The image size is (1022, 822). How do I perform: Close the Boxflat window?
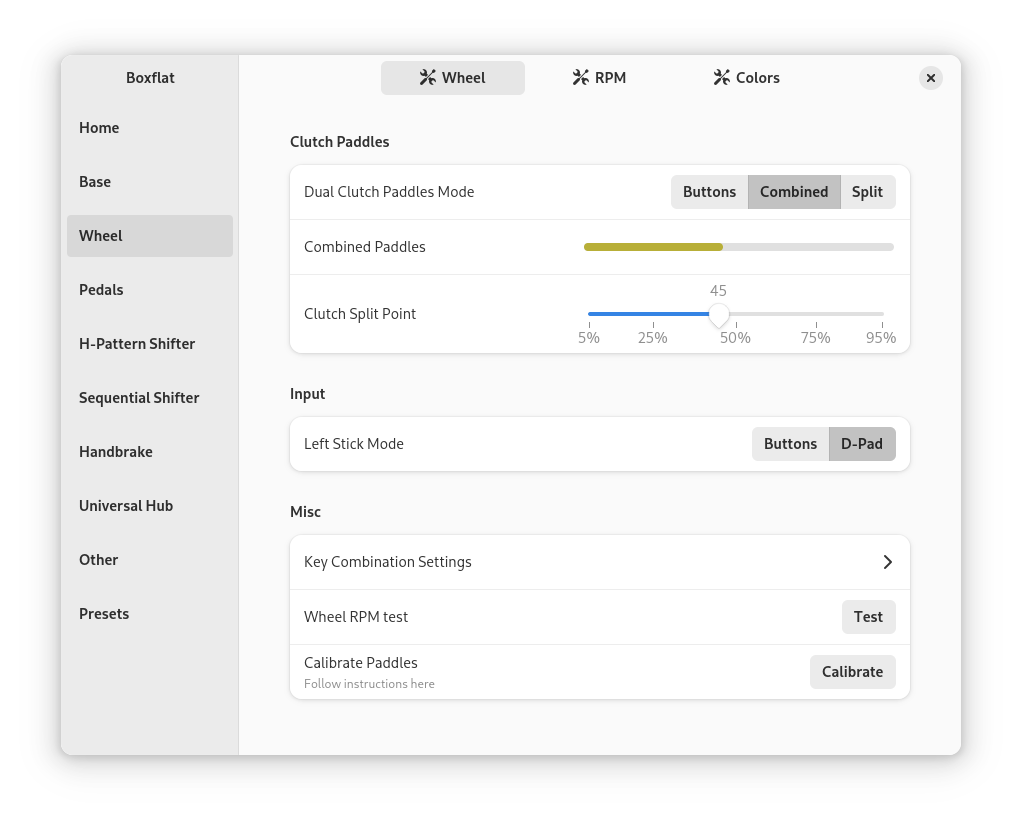click(x=931, y=78)
